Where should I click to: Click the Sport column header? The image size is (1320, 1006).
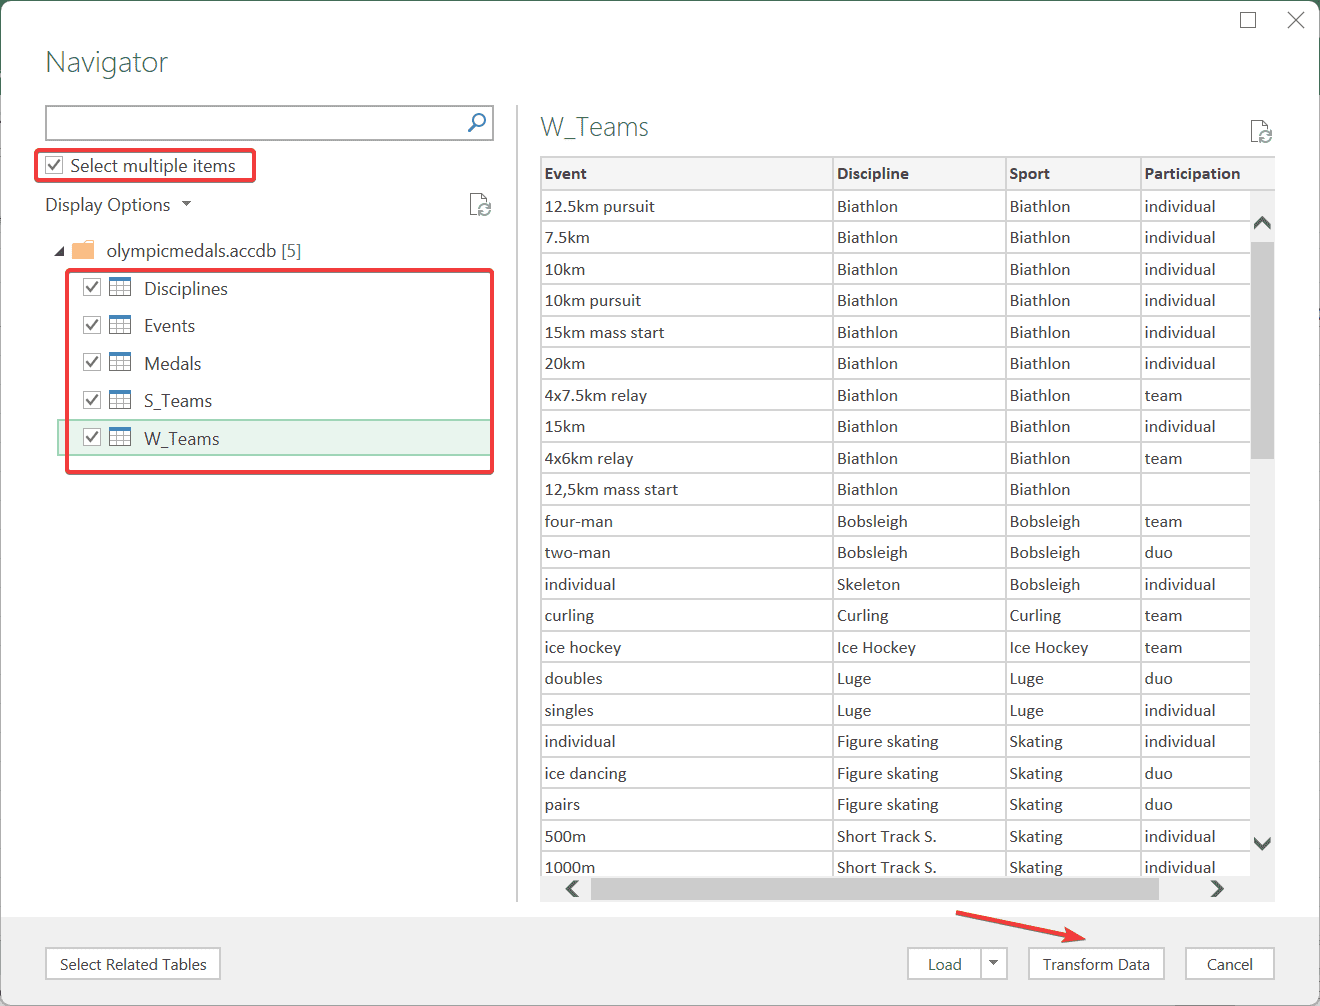coord(1073,173)
